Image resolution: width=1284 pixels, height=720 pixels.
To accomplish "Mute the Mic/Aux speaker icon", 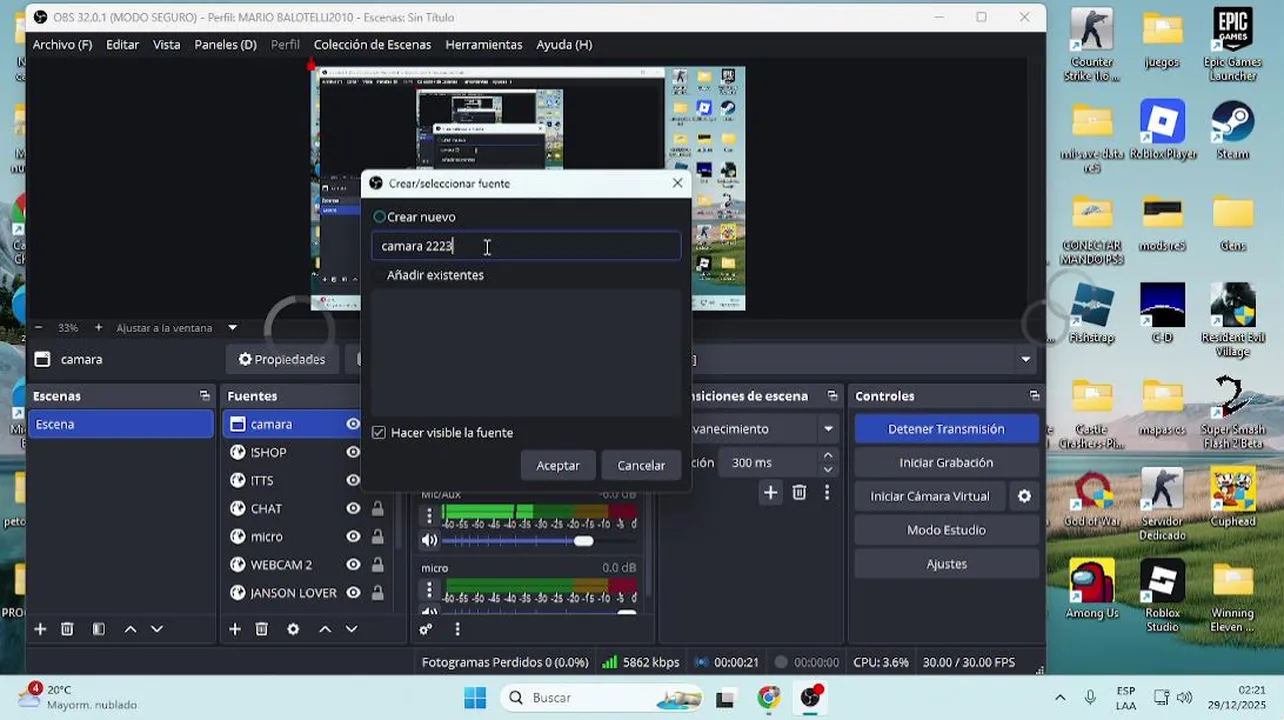I will 429,540.
